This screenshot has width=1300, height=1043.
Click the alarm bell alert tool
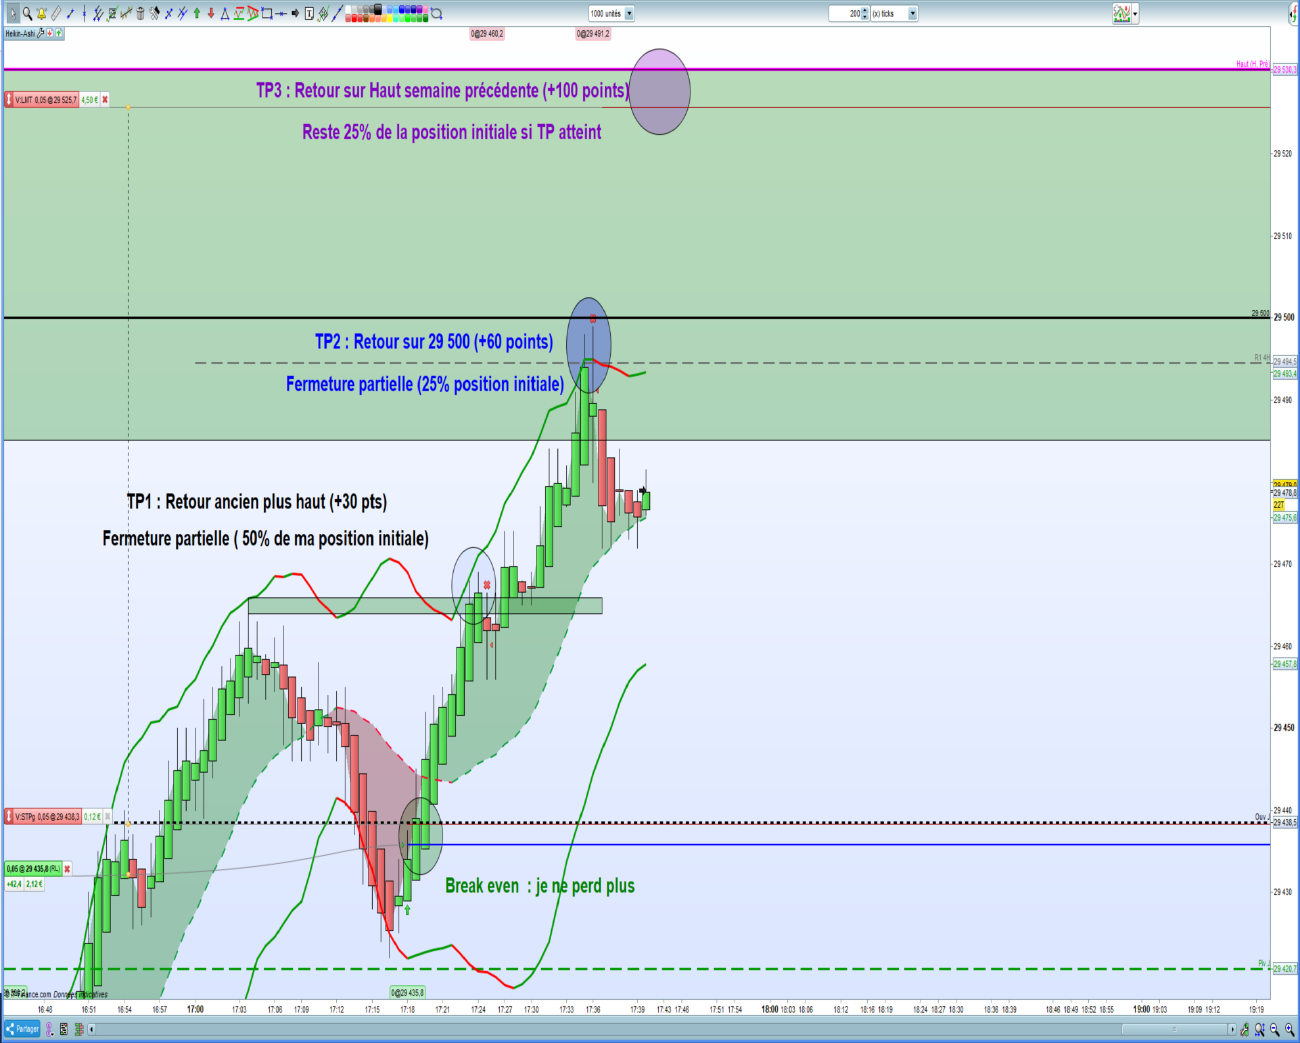[42, 14]
